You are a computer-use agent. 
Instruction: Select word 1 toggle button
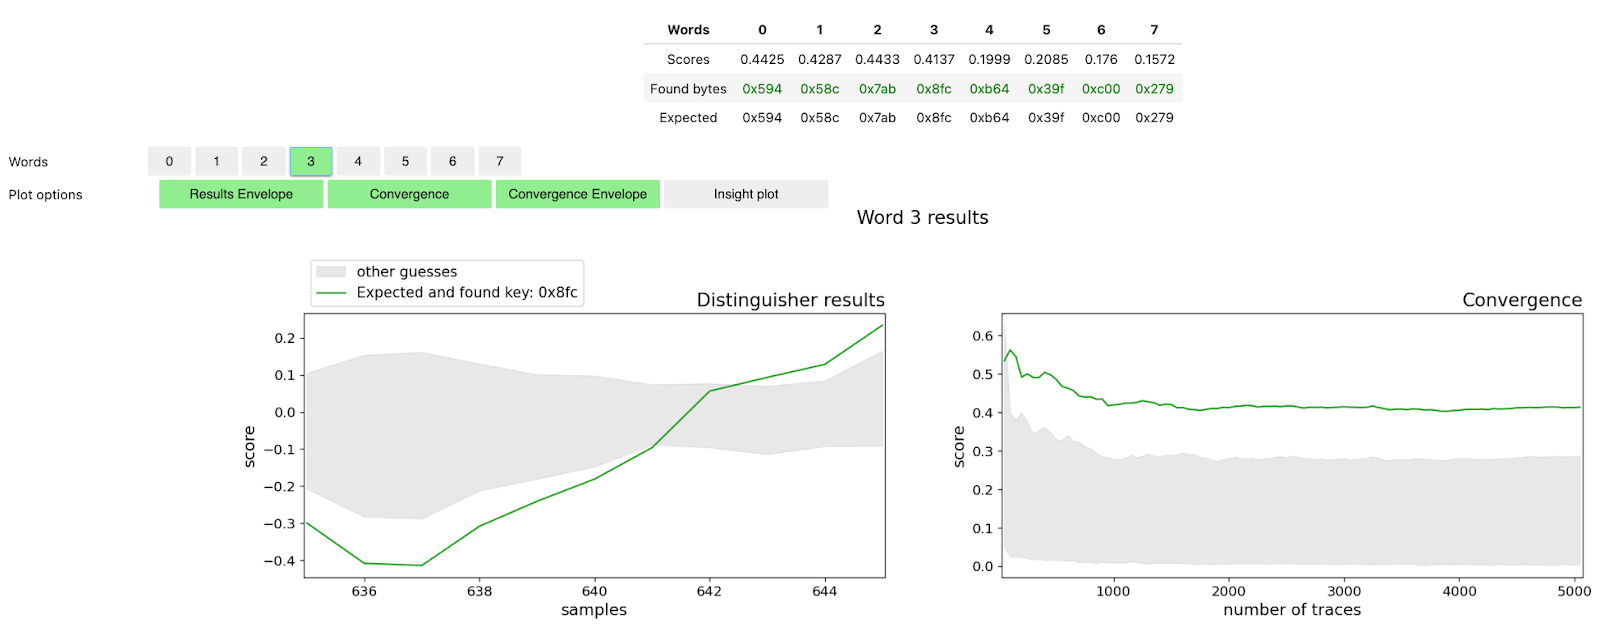point(216,161)
